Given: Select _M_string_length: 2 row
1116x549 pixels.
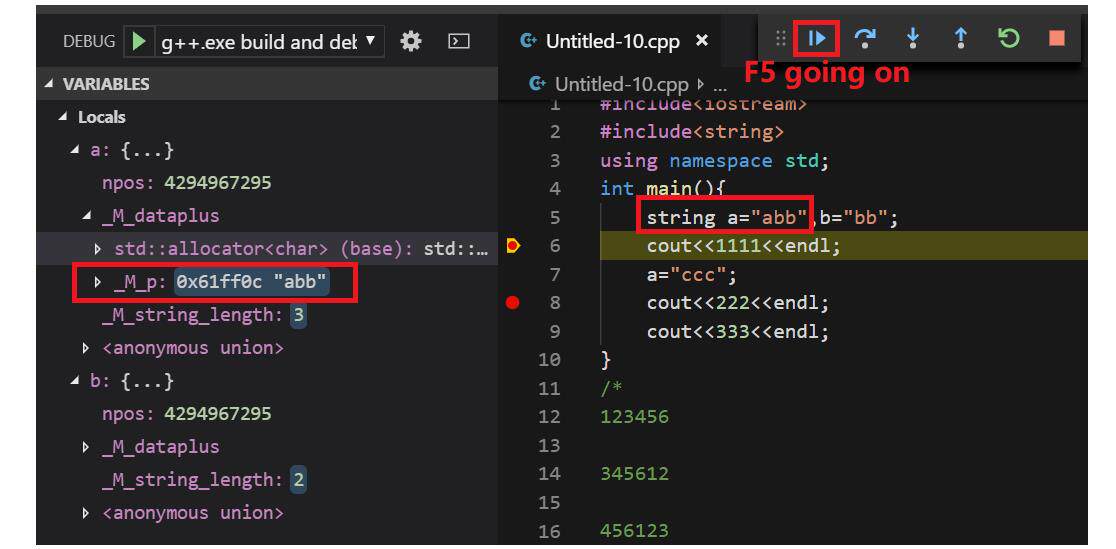Looking at the screenshot, I should tap(267, 480).
